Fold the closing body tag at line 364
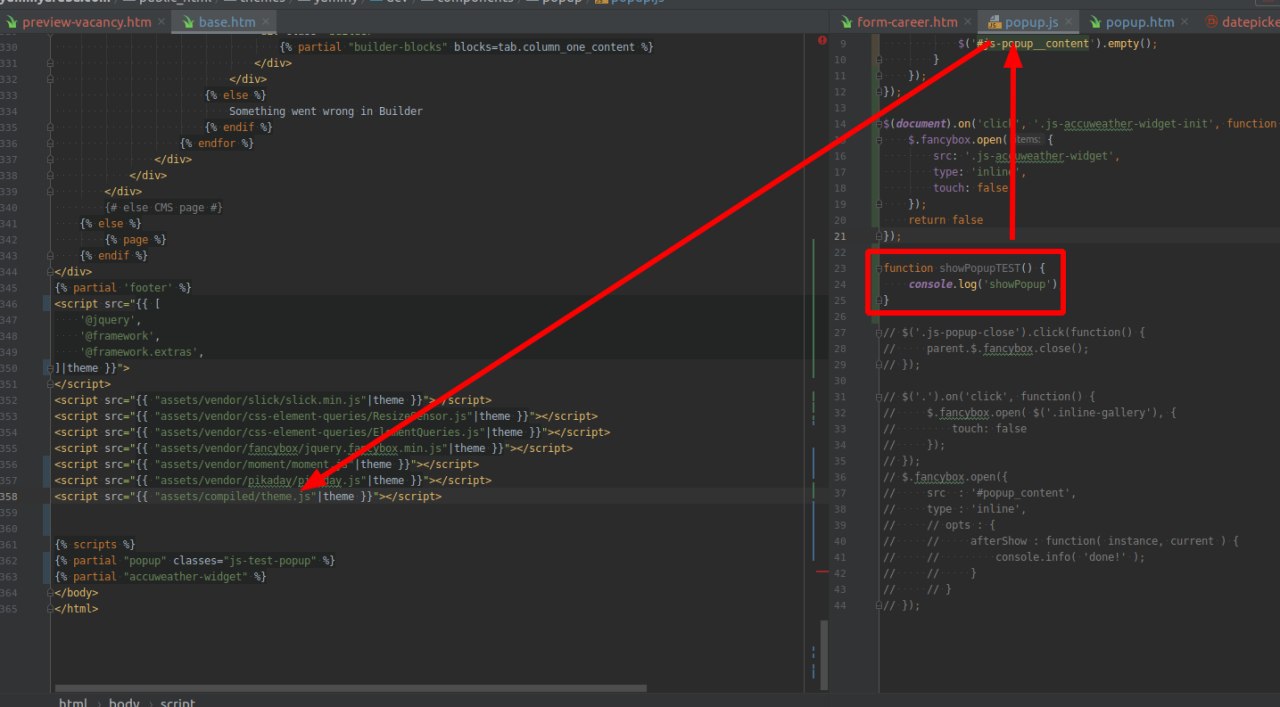This screenshot has width=1280, height=707. click(50, 592)
